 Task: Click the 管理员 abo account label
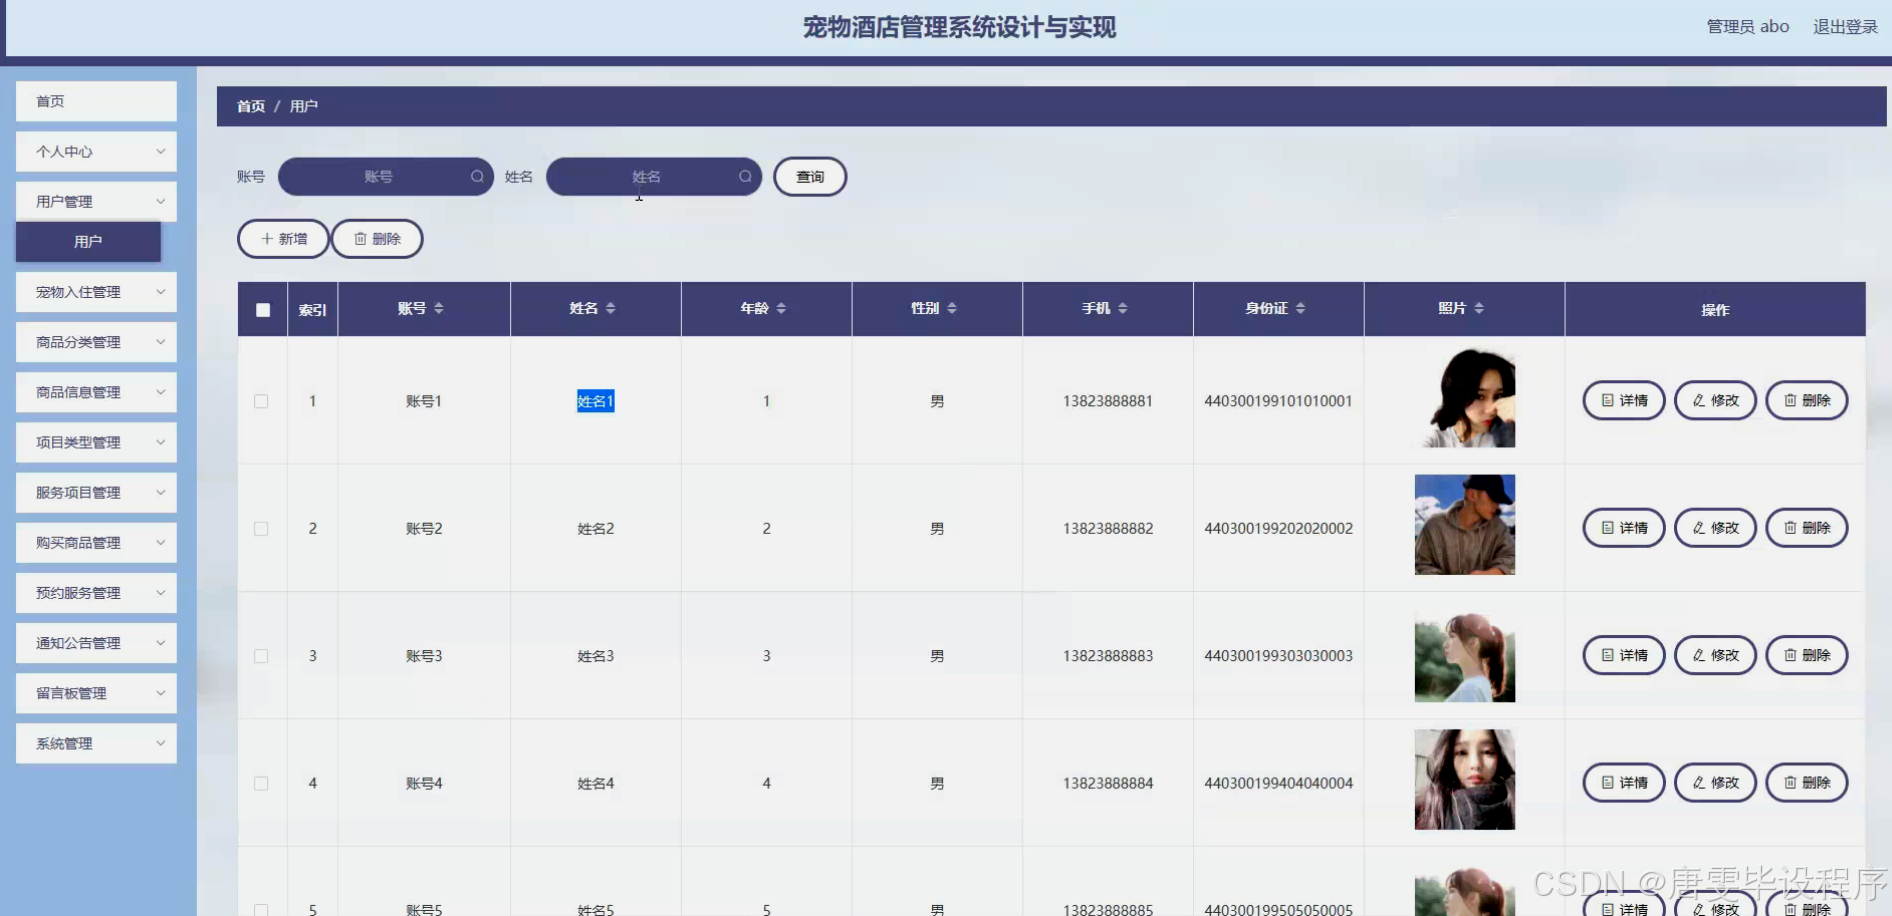tap(1747, 27)
